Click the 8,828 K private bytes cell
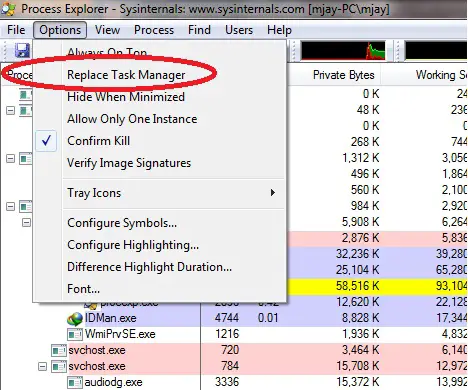The height and width of the screenshot is (390, 468). click(361, 318)
